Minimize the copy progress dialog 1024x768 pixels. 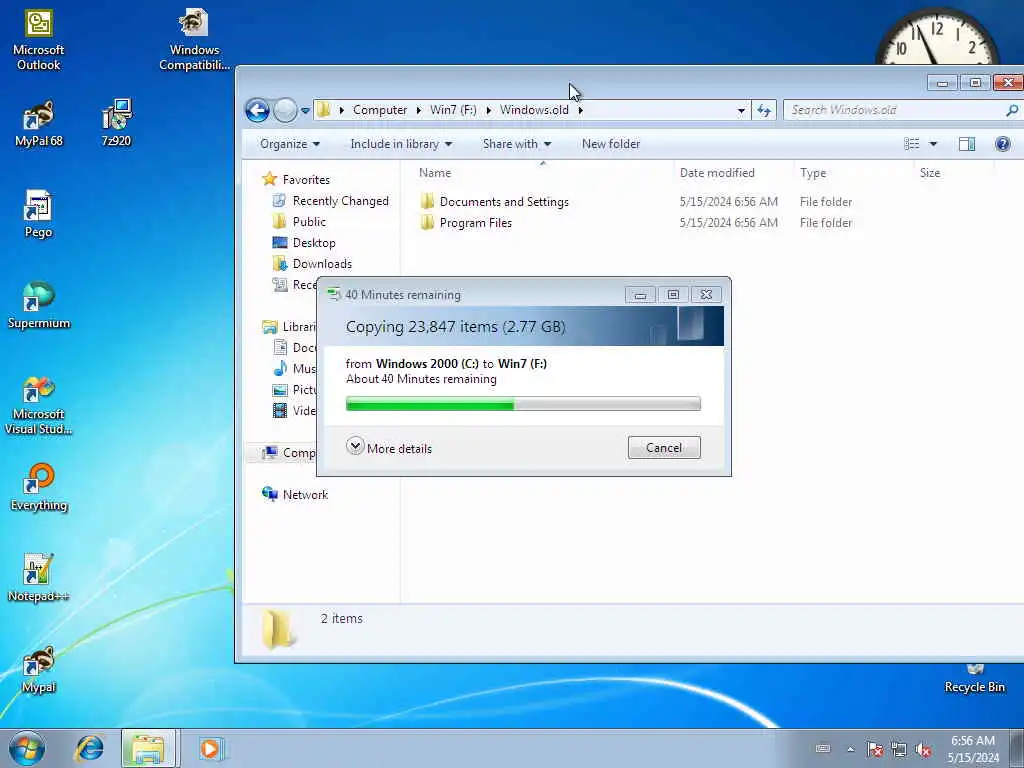click(640, 295)
